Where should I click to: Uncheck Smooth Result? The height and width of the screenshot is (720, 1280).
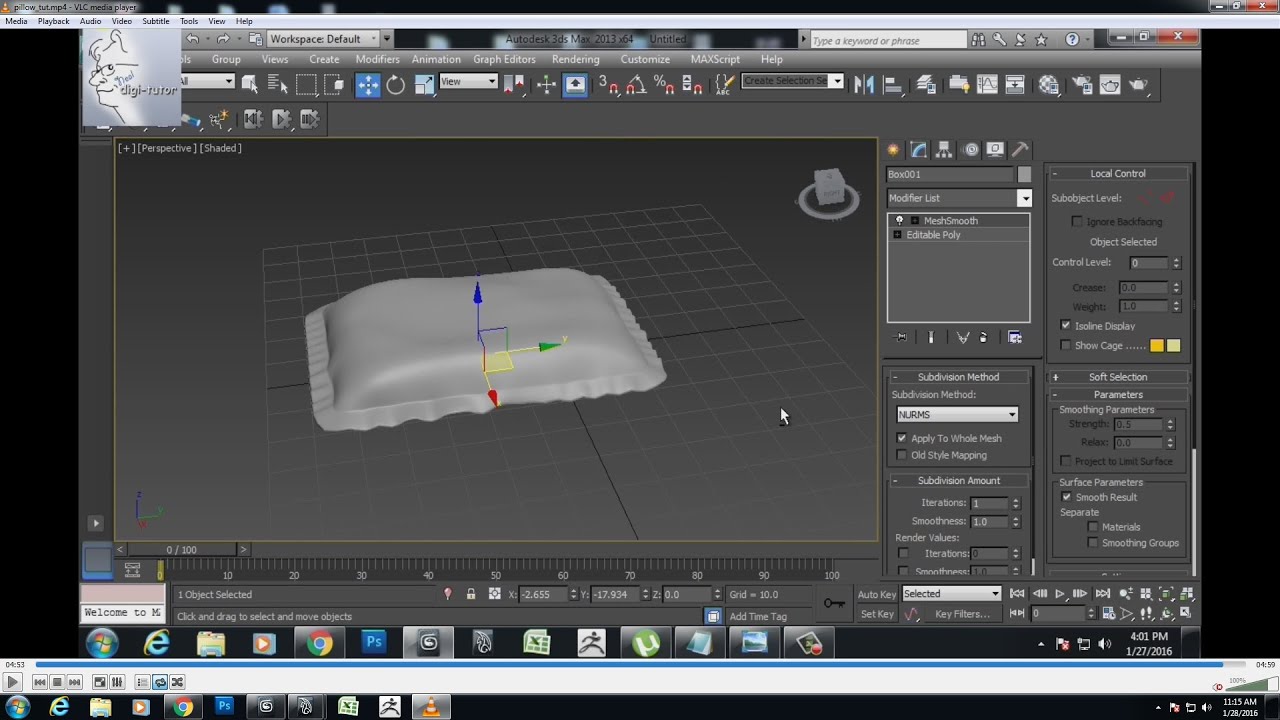(1066, 497)
